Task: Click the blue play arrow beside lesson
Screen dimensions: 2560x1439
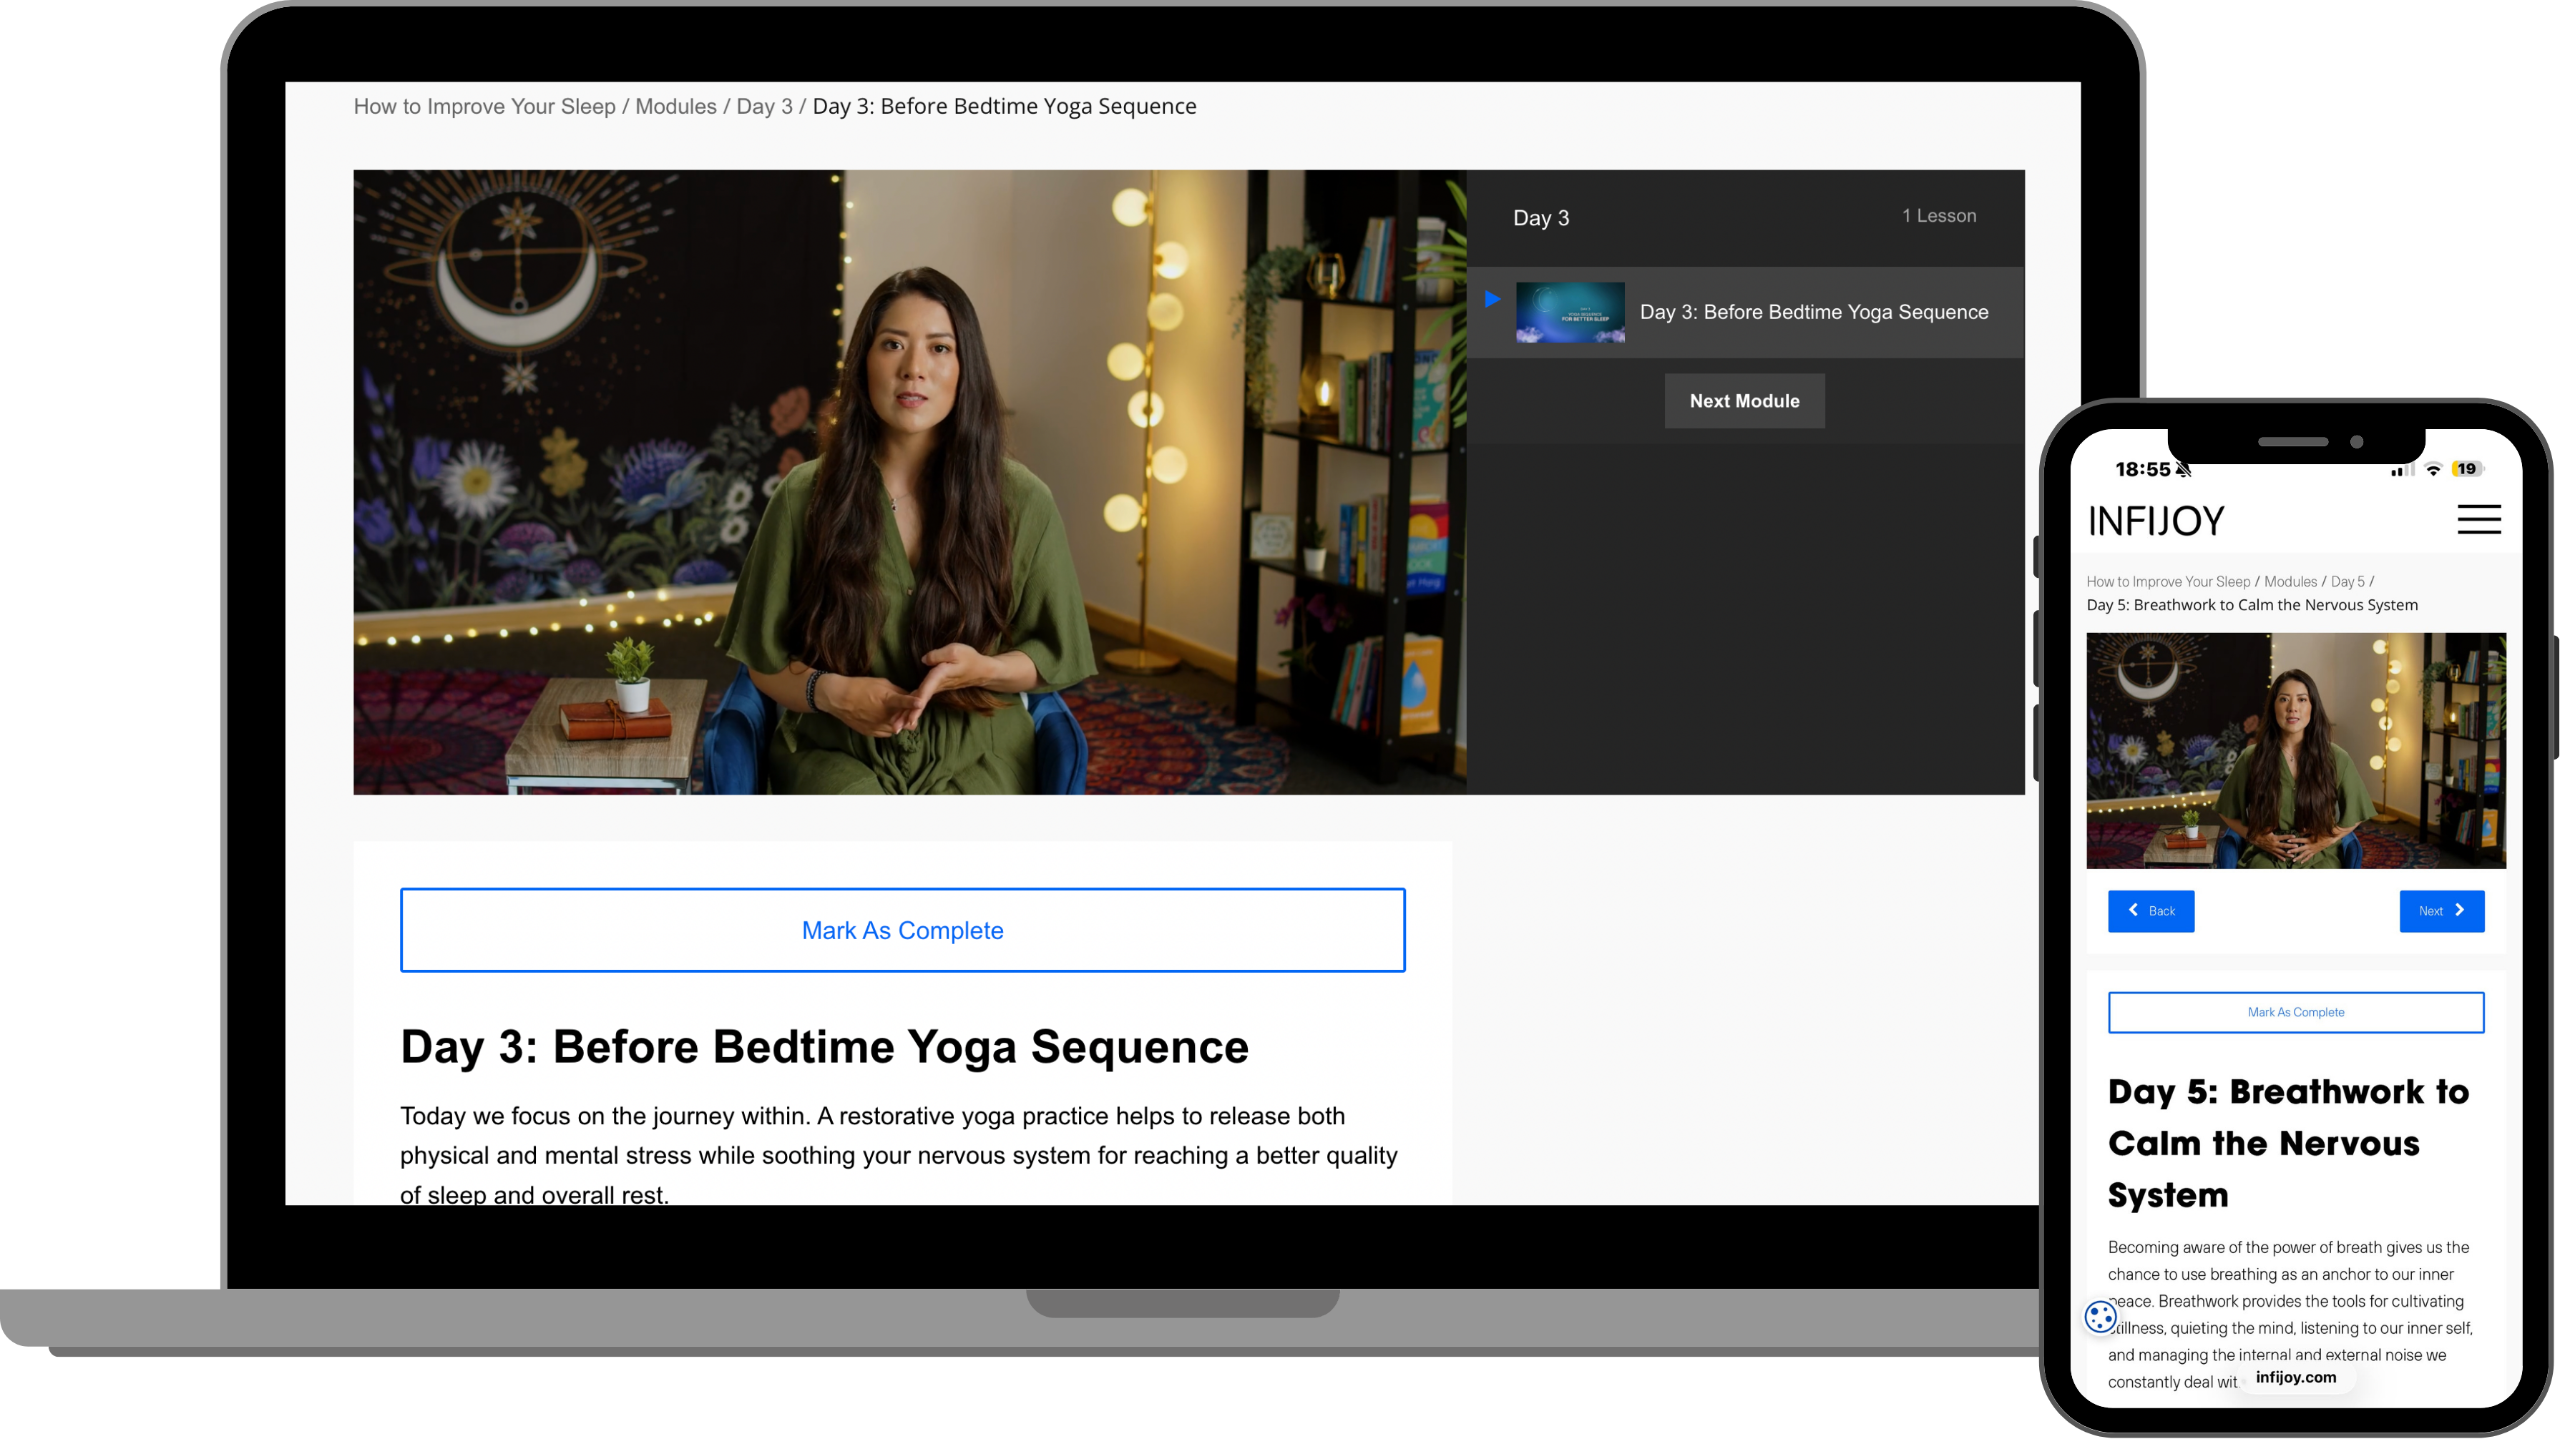Action: click(1492, 299)
